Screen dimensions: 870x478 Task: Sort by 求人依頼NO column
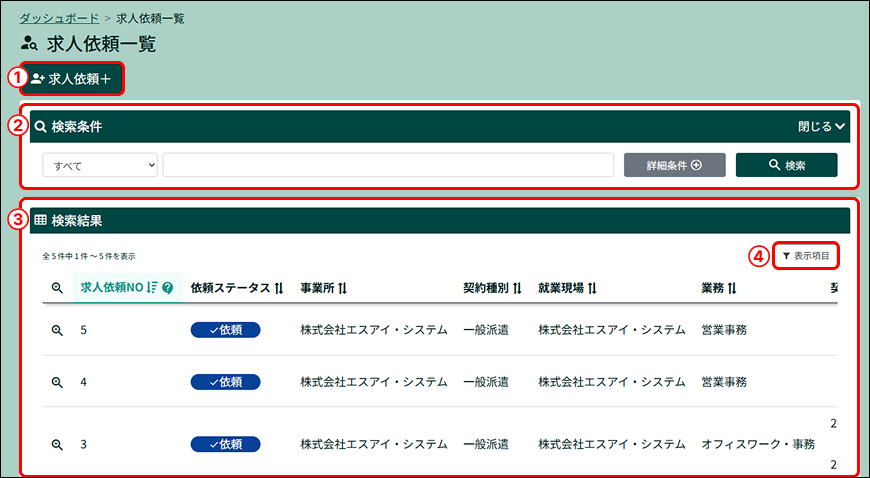tap(119, 288)
